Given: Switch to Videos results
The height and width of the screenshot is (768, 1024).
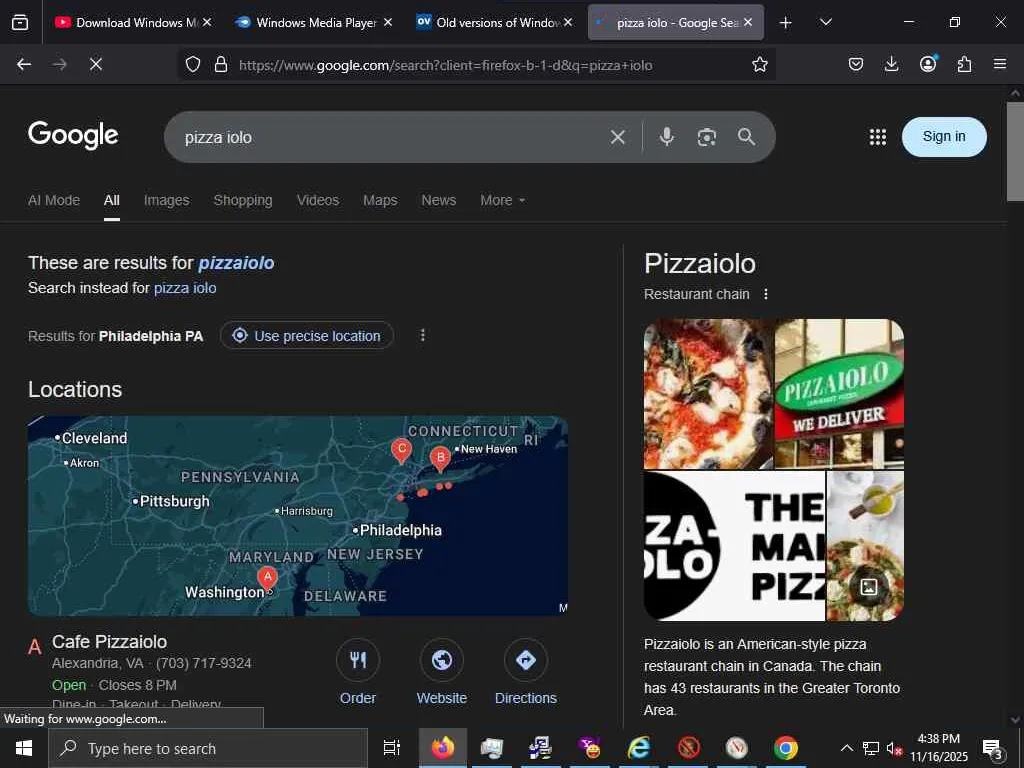Looking at the screenshot, I should 318,200.
